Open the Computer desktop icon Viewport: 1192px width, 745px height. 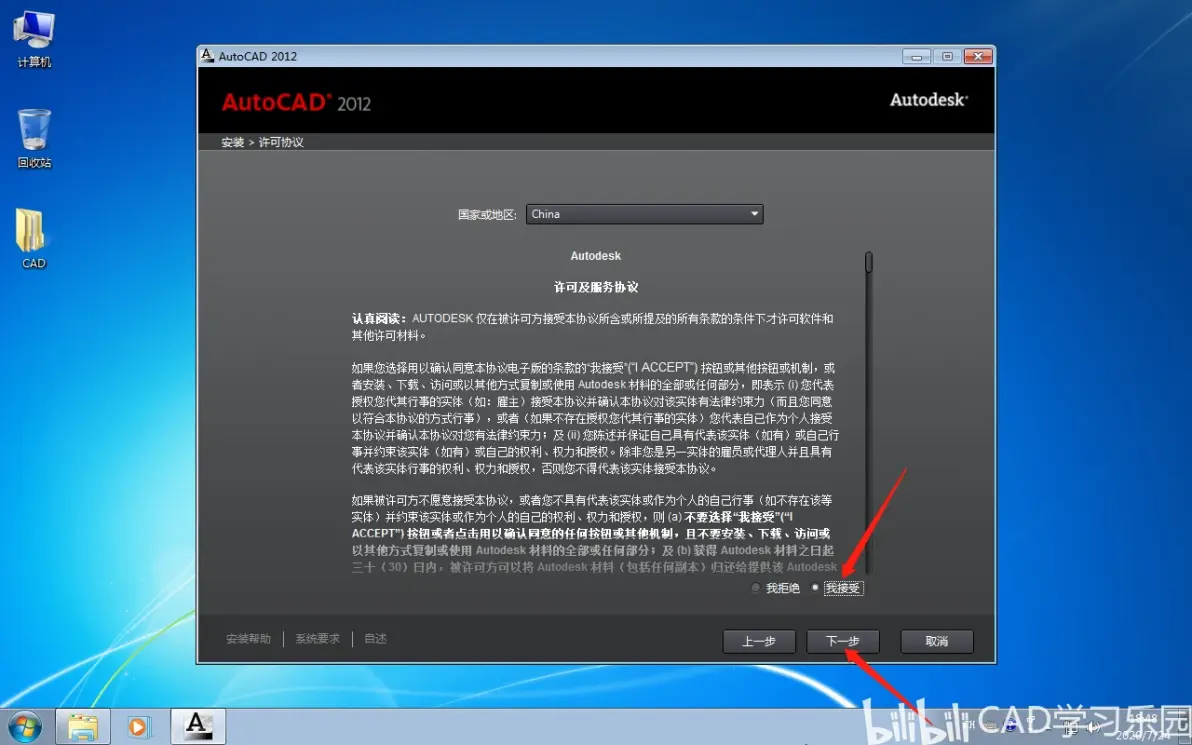(x=34, y=40)
